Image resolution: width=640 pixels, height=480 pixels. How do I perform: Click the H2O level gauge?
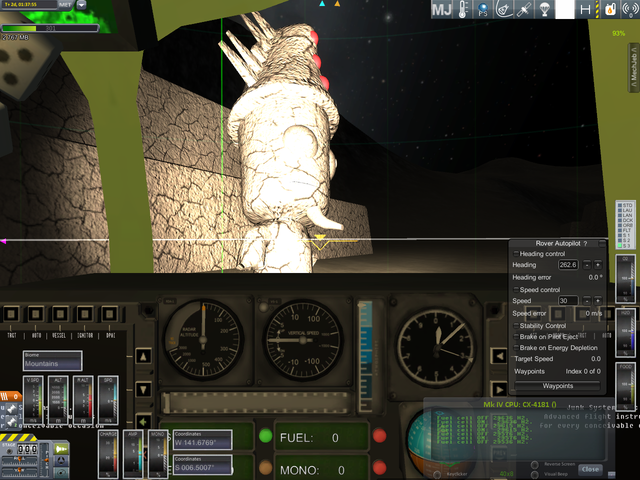coord(625,333)
